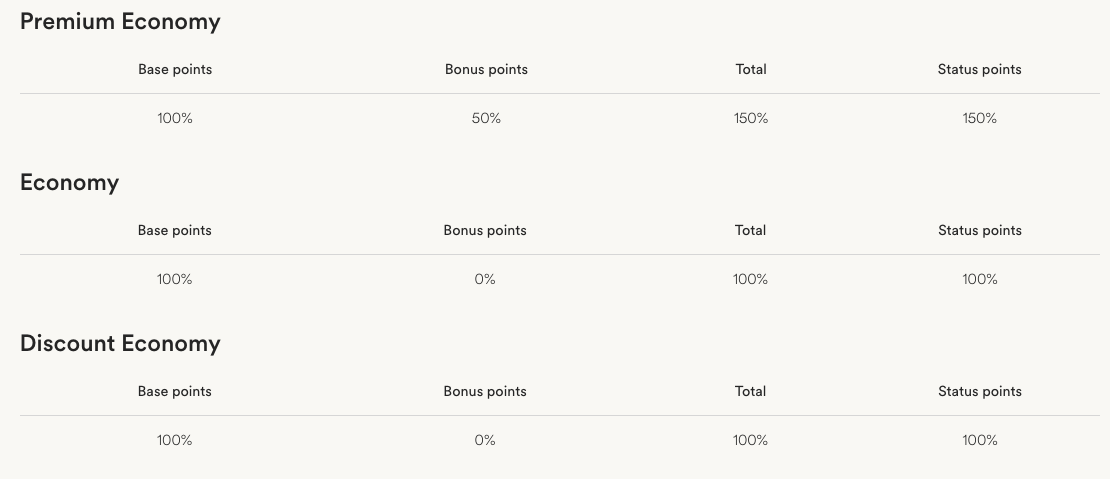The height and width of the screenshot is (479, 1110).
Task: Select Base points header under Premium Economy
Action: (175, 70)
